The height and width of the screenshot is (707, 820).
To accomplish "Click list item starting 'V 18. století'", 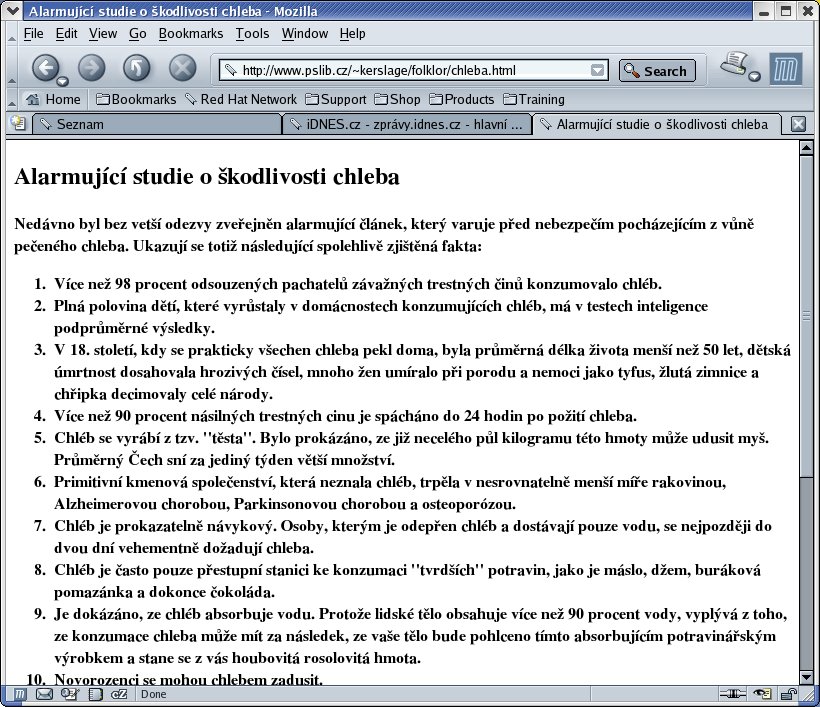I will (x=423, y=372).
